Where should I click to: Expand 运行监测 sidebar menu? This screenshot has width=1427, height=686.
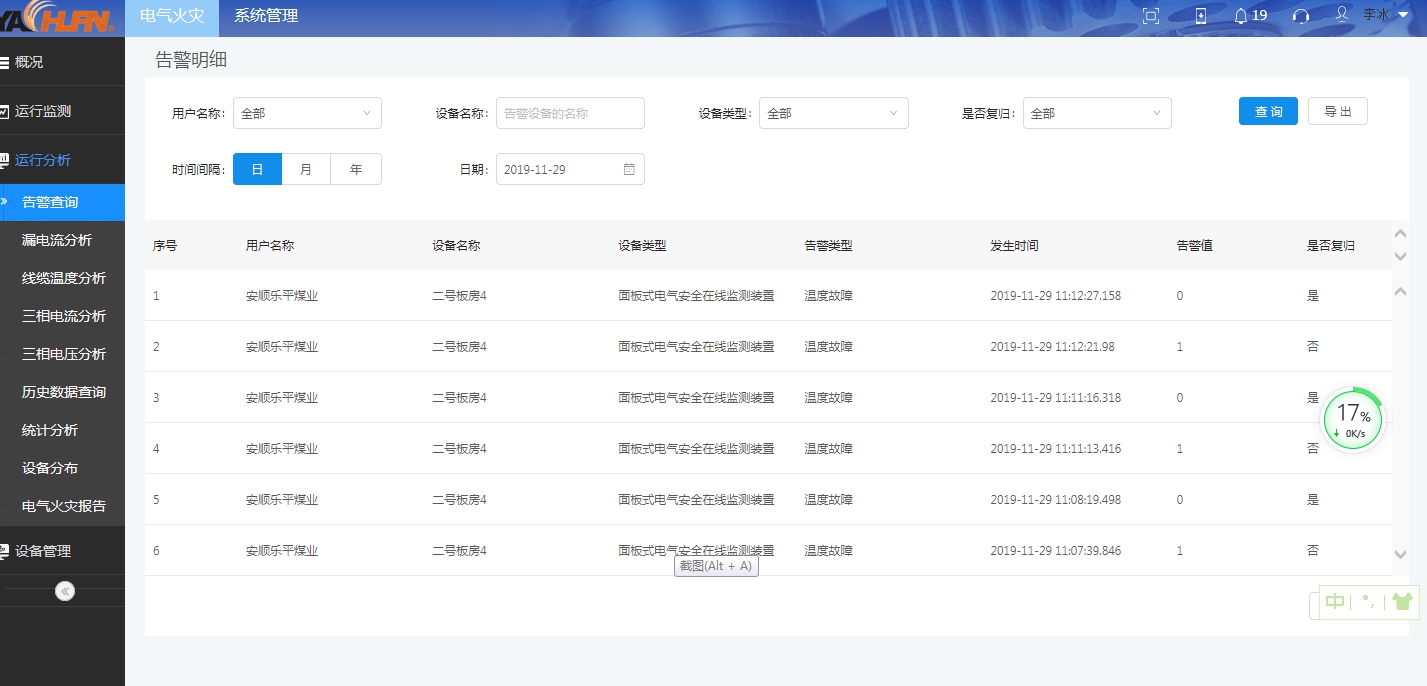pos(62,111)
